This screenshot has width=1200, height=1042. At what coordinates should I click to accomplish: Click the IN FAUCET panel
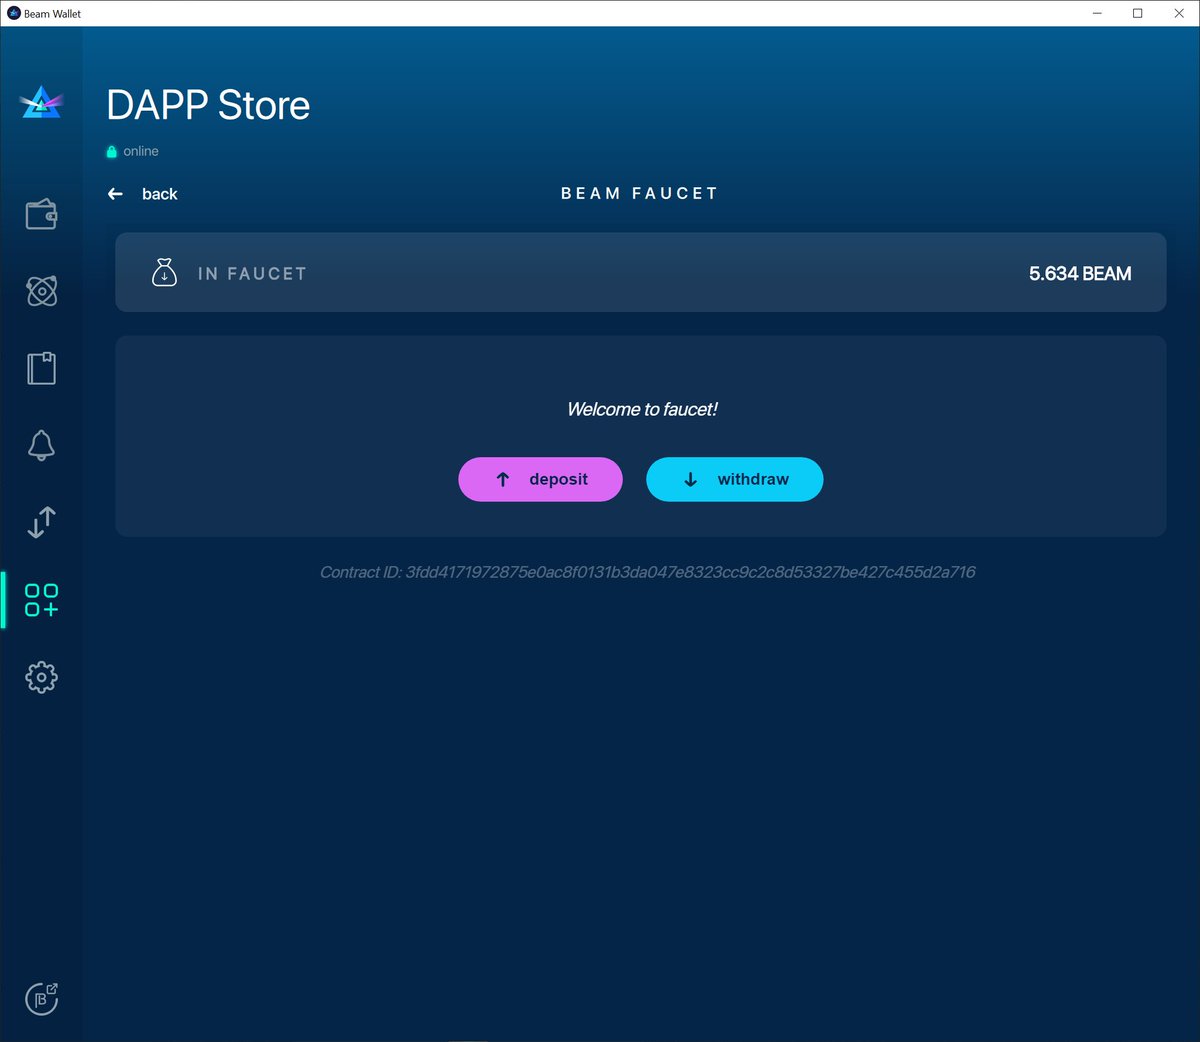coord(640,272)
